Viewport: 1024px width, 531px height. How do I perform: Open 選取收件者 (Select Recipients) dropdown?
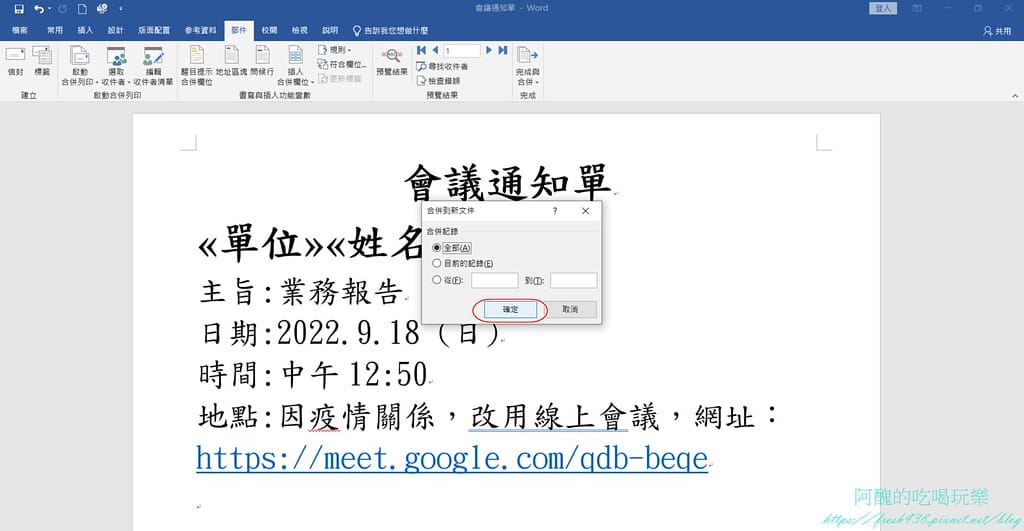tap(116, 66)
